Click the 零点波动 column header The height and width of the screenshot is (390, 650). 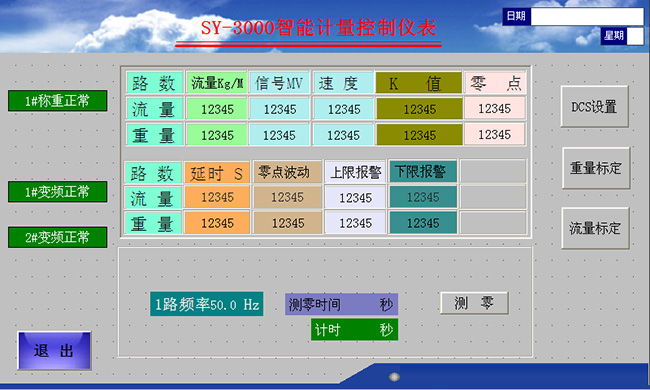[x=287, y=172]
